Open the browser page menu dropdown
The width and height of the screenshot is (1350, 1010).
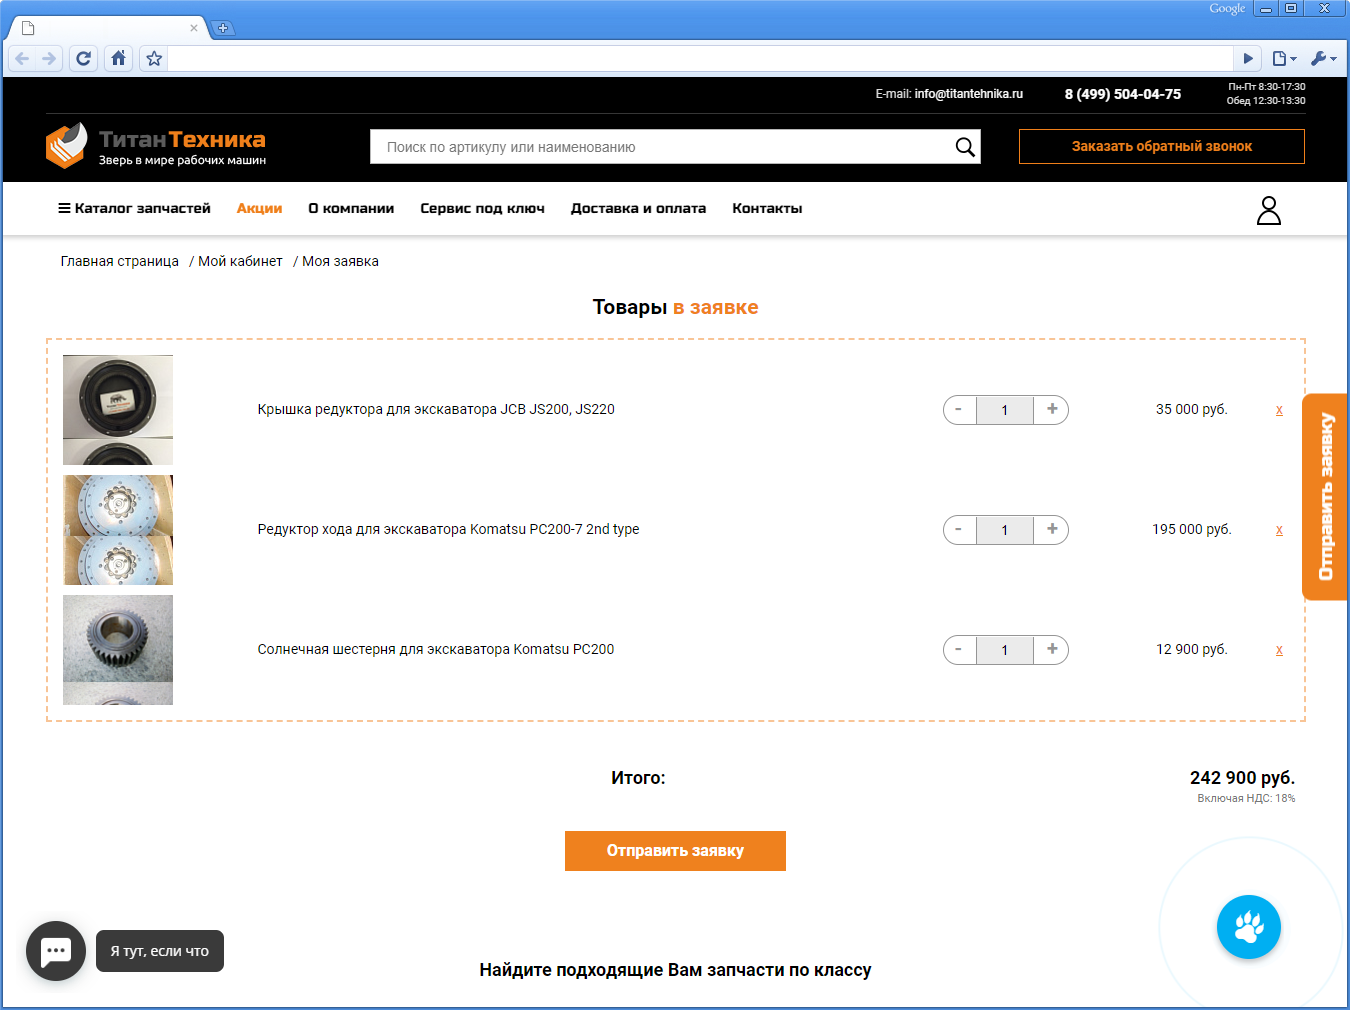[1284, 58]
